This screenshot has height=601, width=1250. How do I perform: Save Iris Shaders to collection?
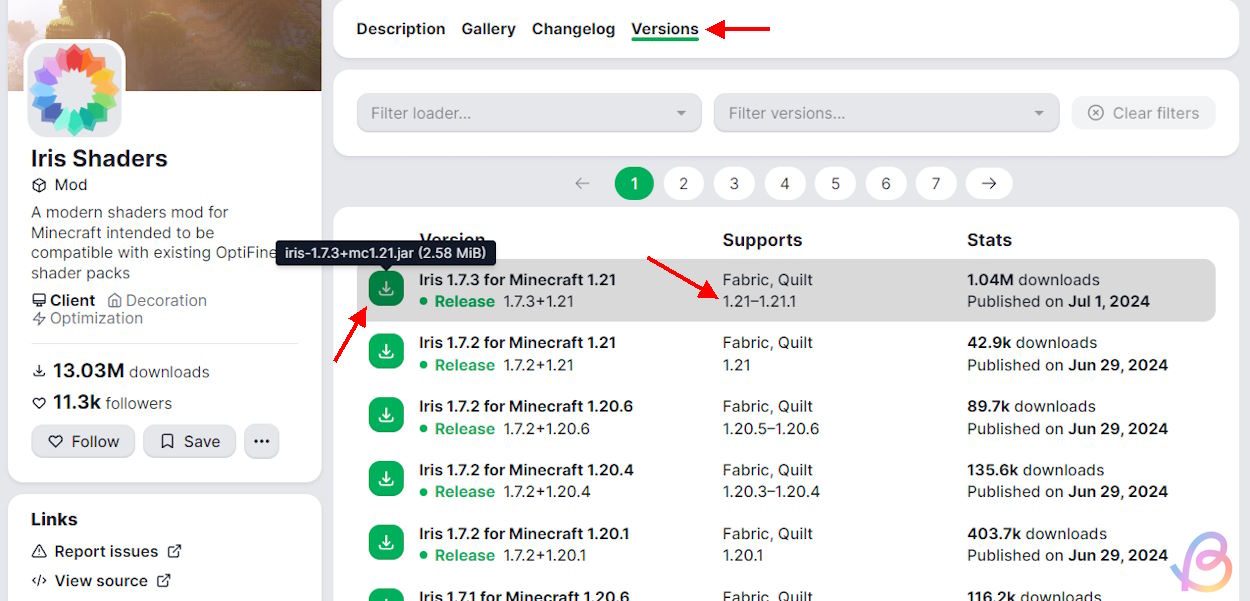coord(189,441)
